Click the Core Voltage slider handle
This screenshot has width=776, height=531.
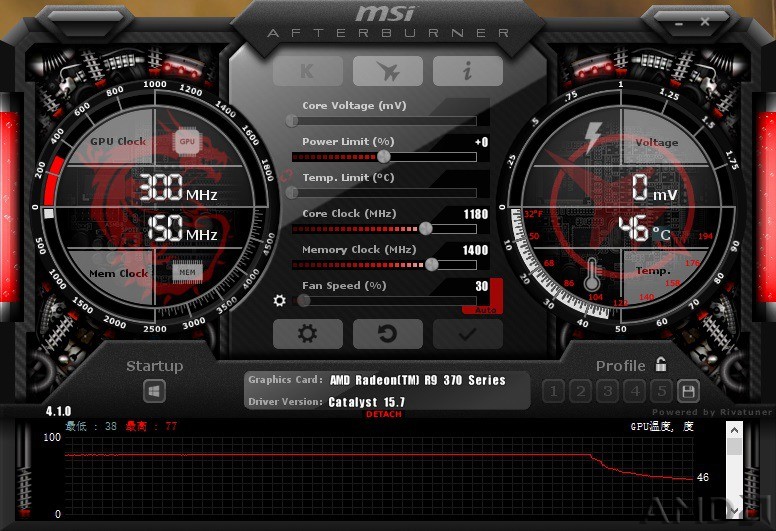tap(292, 121)
